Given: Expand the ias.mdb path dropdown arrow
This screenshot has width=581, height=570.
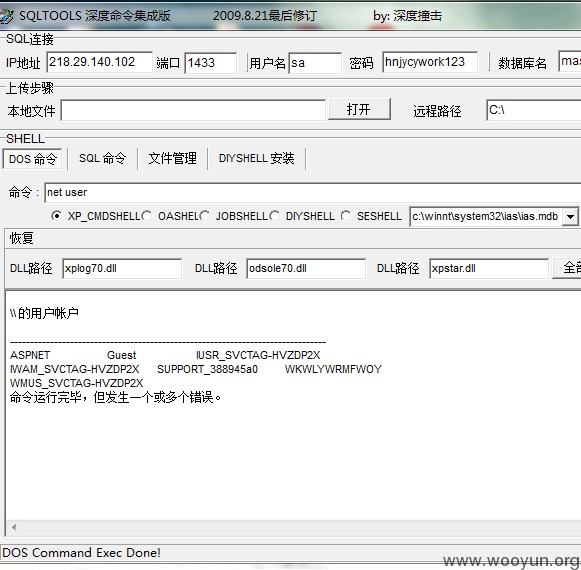Looking at the screenshot, I should click(570, 216).
